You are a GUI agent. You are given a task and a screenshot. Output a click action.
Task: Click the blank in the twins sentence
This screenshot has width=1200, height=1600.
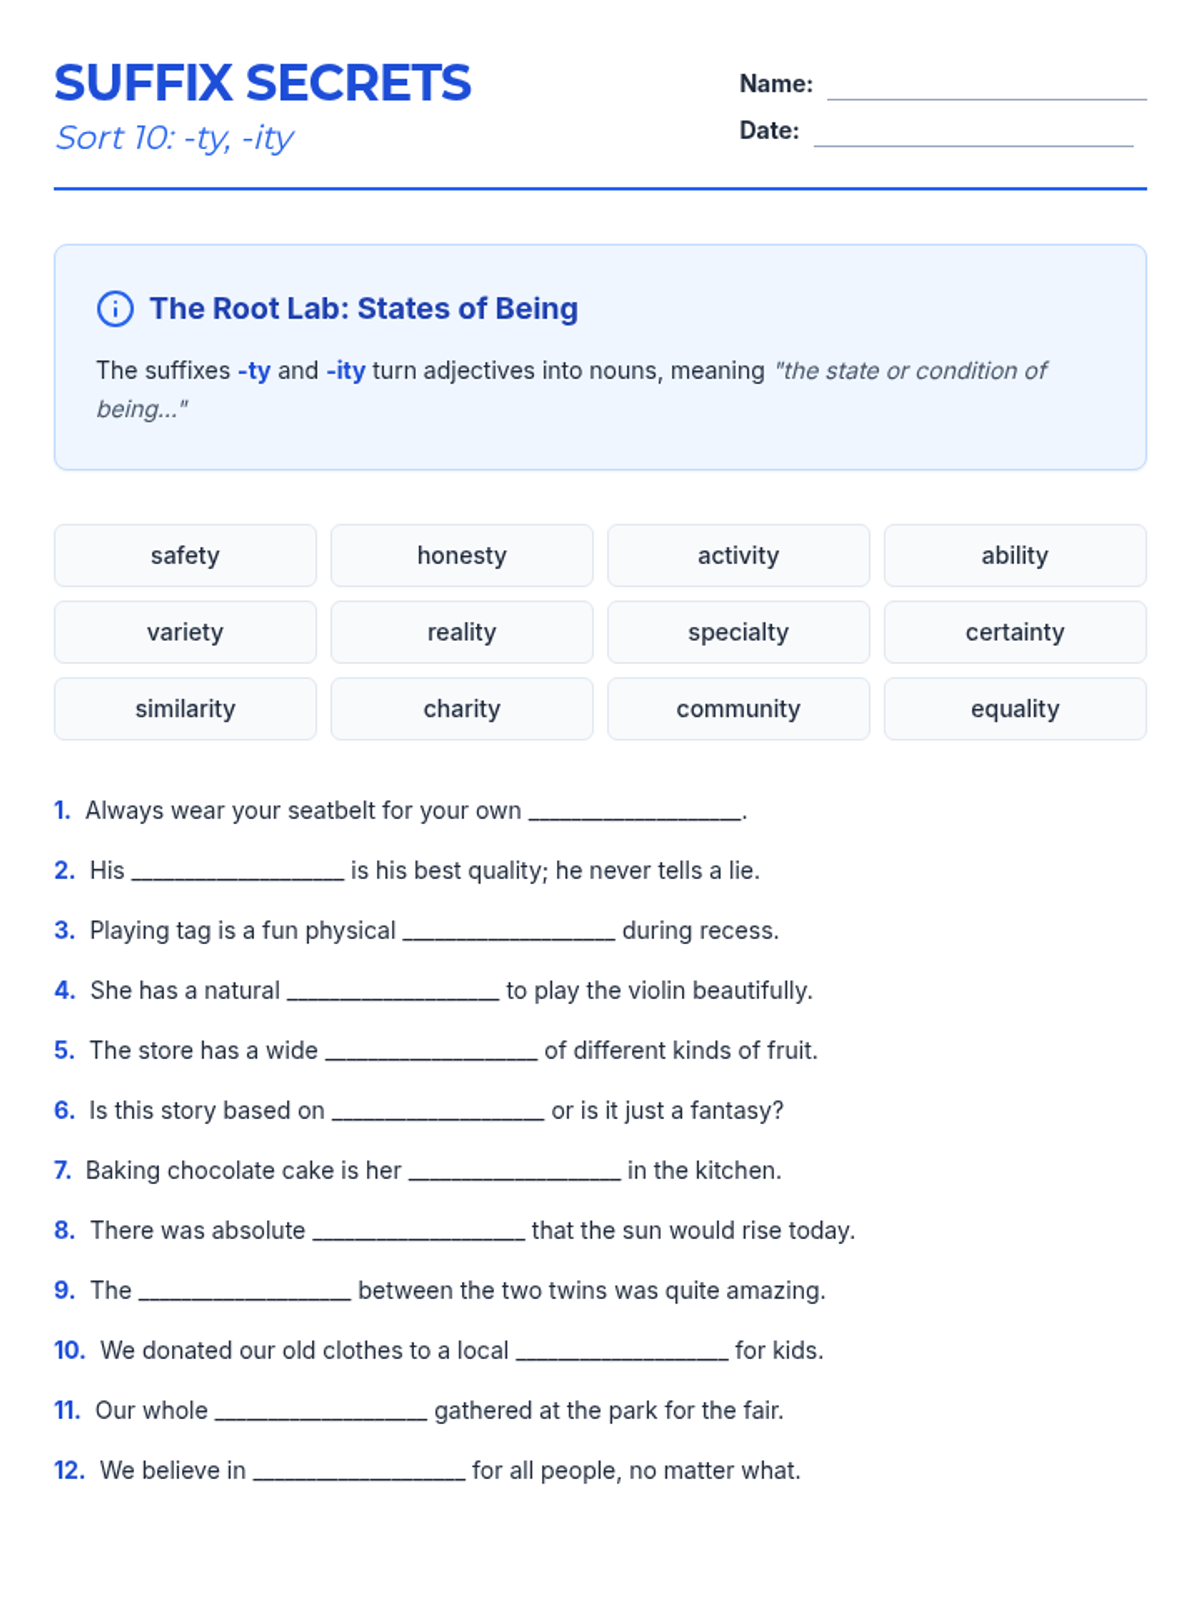[x=245, y=1292]
